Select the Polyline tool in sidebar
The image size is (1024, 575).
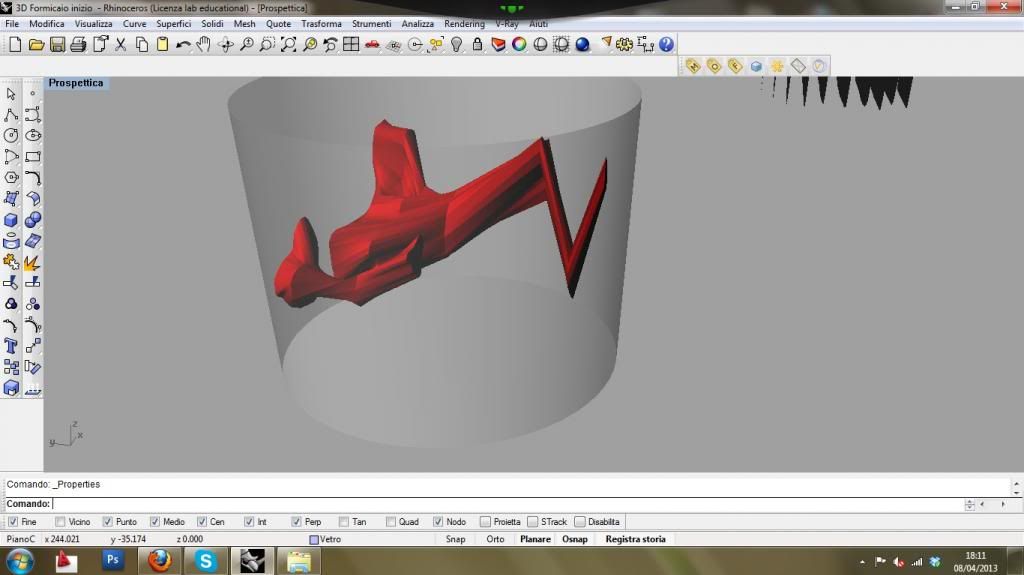pos(11,115)
